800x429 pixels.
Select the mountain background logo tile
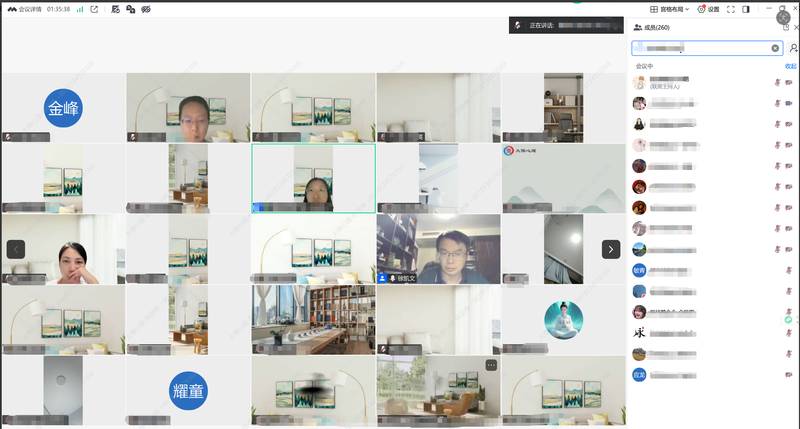[x=563, y=178]
